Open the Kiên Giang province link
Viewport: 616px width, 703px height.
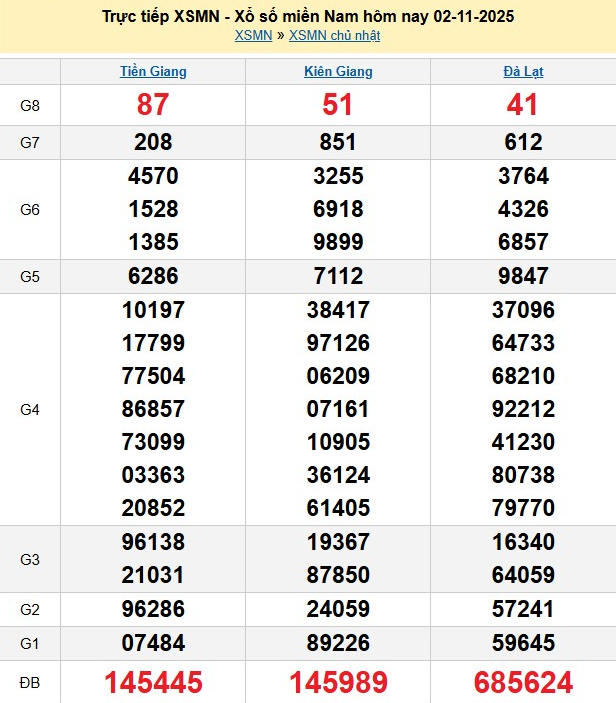[338, 72]
